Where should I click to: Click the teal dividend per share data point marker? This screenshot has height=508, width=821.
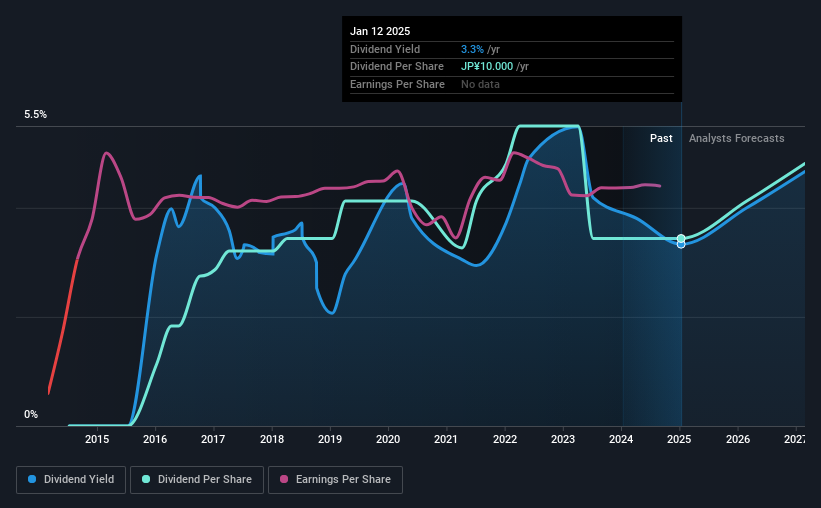tap(681, 238)
